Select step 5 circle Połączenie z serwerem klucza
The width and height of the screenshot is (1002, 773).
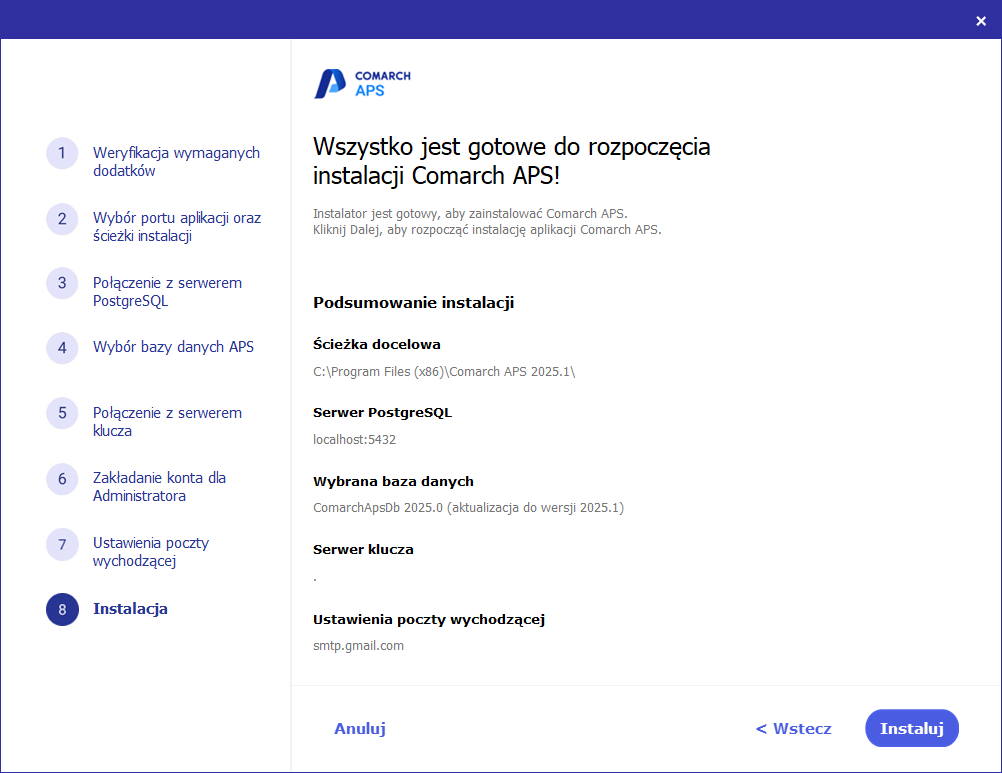62,413
